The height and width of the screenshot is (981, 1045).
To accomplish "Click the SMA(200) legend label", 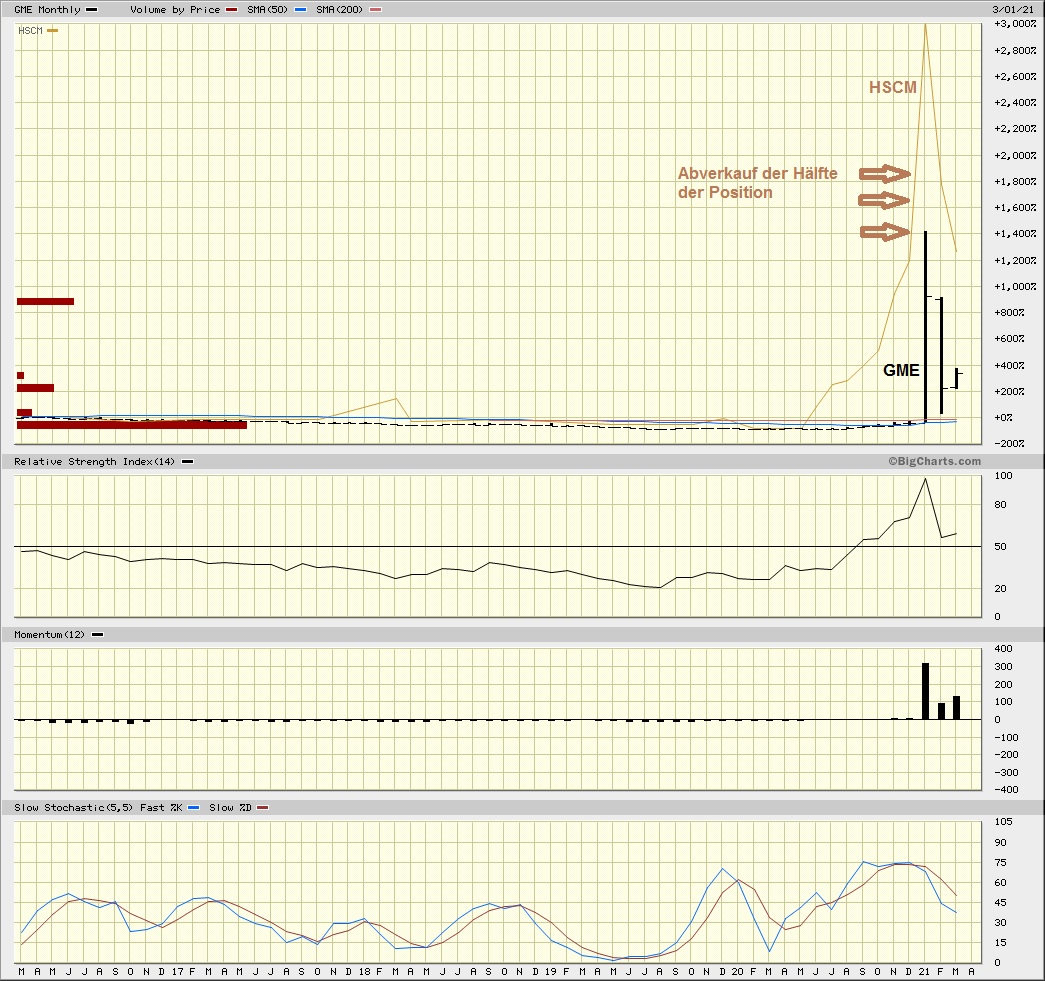I will (x=339, y=9).
